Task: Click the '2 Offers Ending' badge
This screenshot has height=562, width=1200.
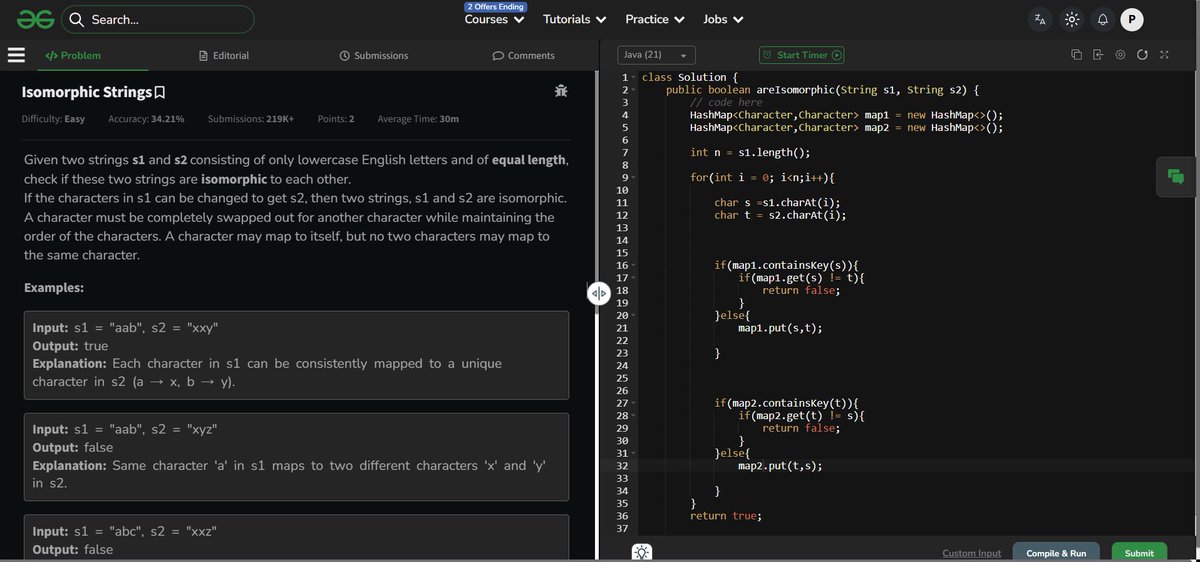Action: (495, 6)
